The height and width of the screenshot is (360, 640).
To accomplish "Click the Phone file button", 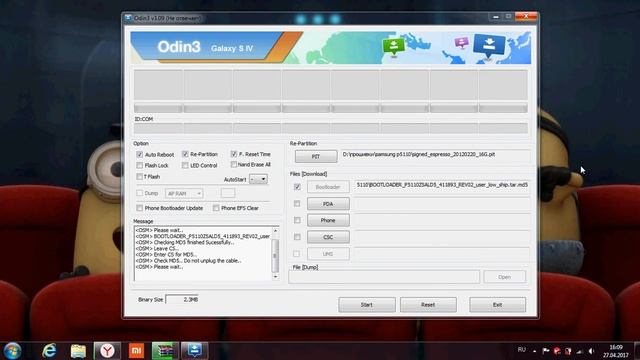I will 328,220.
